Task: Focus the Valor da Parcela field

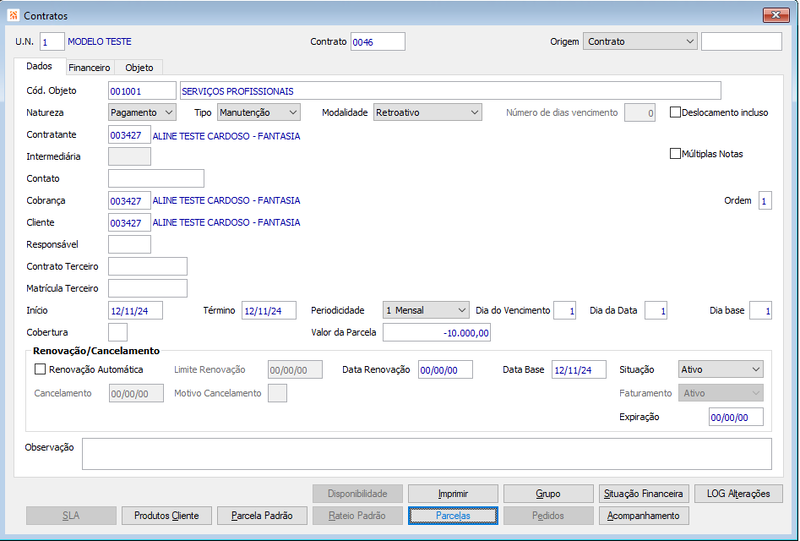Action: pos(437,333)
